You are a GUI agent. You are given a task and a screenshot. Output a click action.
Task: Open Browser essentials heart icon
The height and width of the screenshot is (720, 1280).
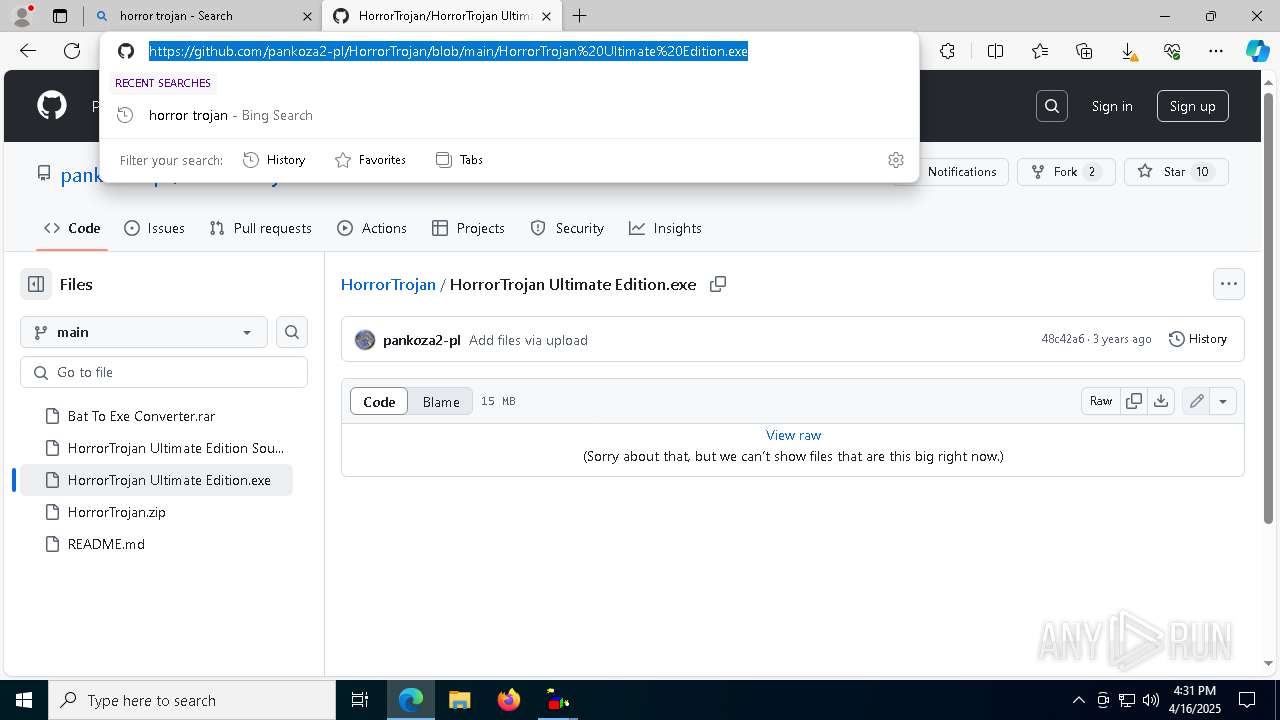pyautogui.click(x=1172, y=51)
